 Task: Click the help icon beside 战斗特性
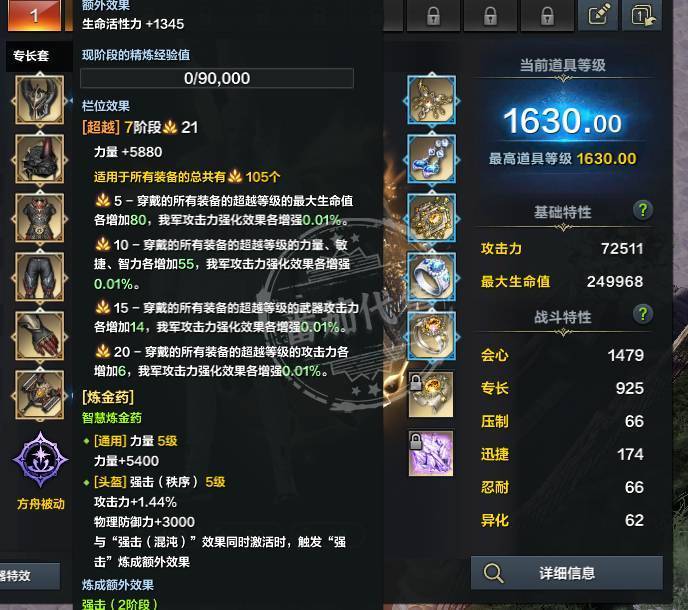tap(643, 314)
